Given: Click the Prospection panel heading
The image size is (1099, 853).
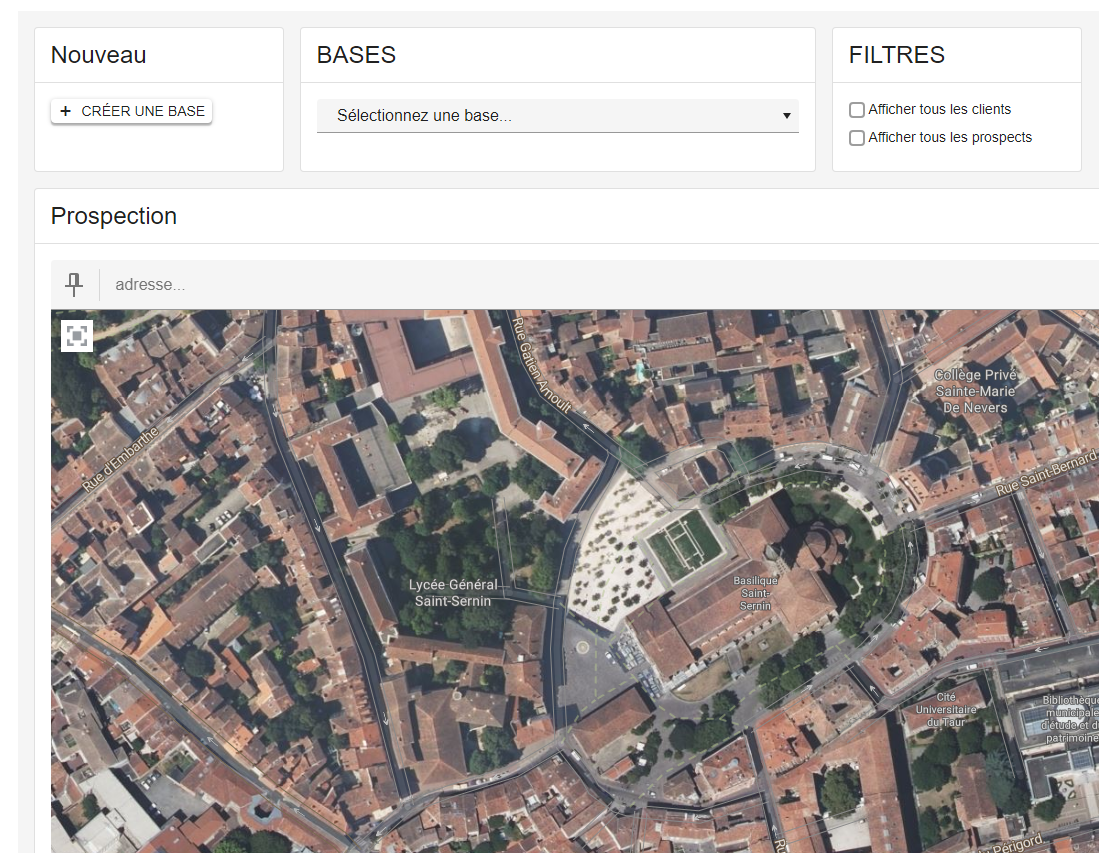Looking at the screenshot, I should point(114,216).
